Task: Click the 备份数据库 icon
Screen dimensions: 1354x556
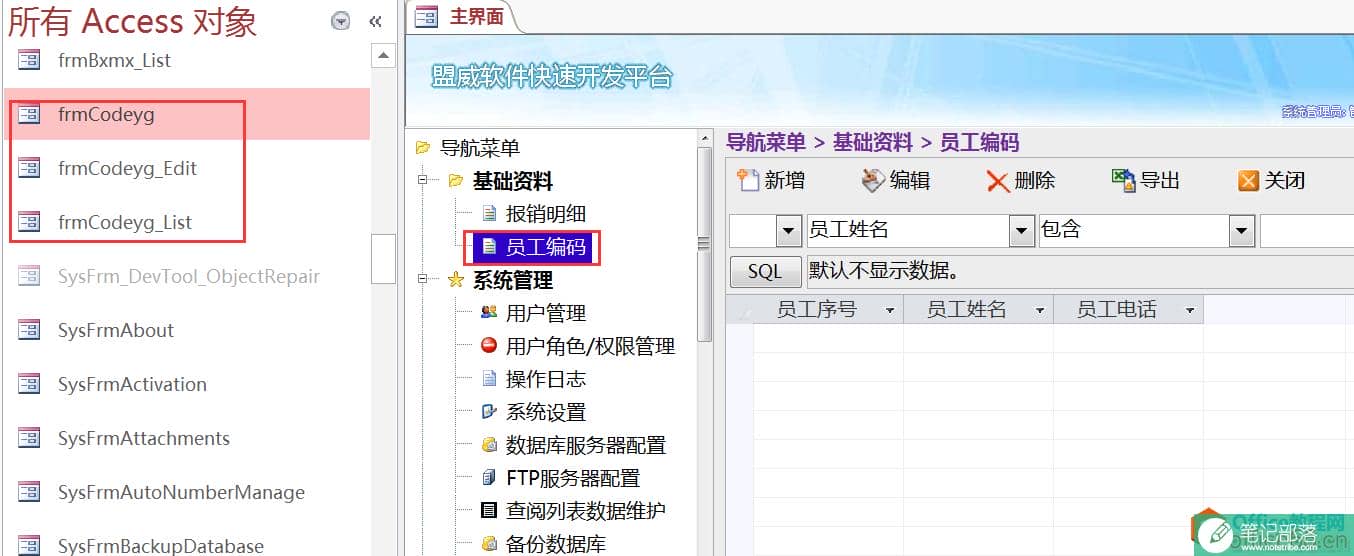Action: coord(489,543)
